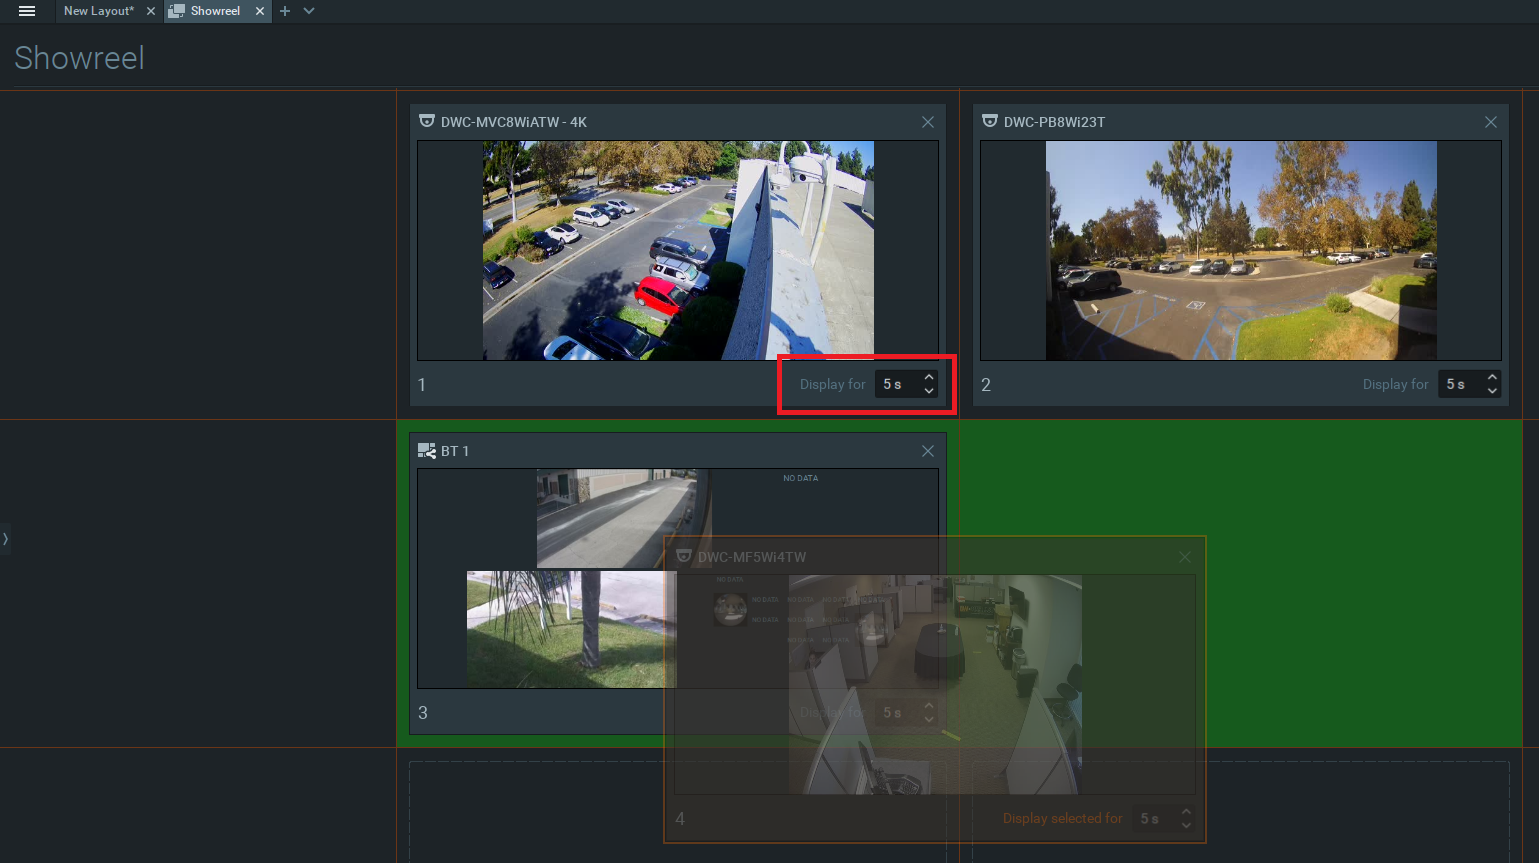Open the tab list dropdown chevron
The width and height of the screenshot is (1539, 863).
click(x=309, y=11)
